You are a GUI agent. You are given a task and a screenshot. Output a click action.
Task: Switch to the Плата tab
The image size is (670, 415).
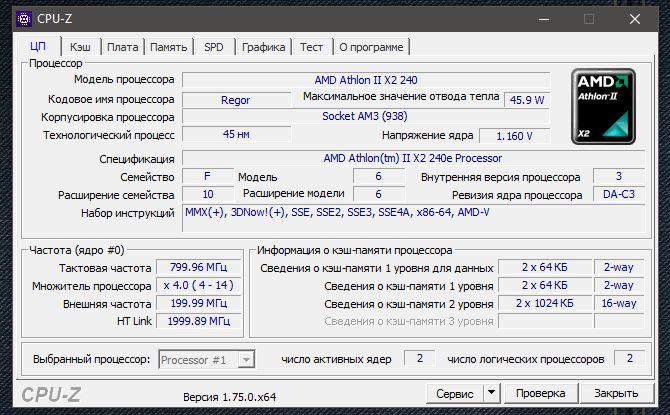123,47
